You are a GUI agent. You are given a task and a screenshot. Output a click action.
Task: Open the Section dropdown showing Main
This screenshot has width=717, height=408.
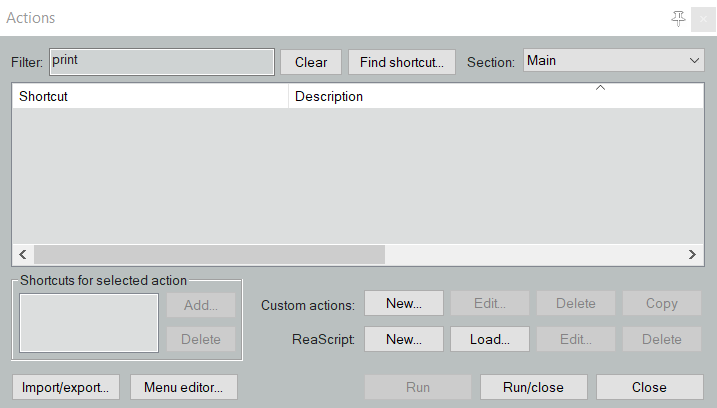(x=614, y=61)
